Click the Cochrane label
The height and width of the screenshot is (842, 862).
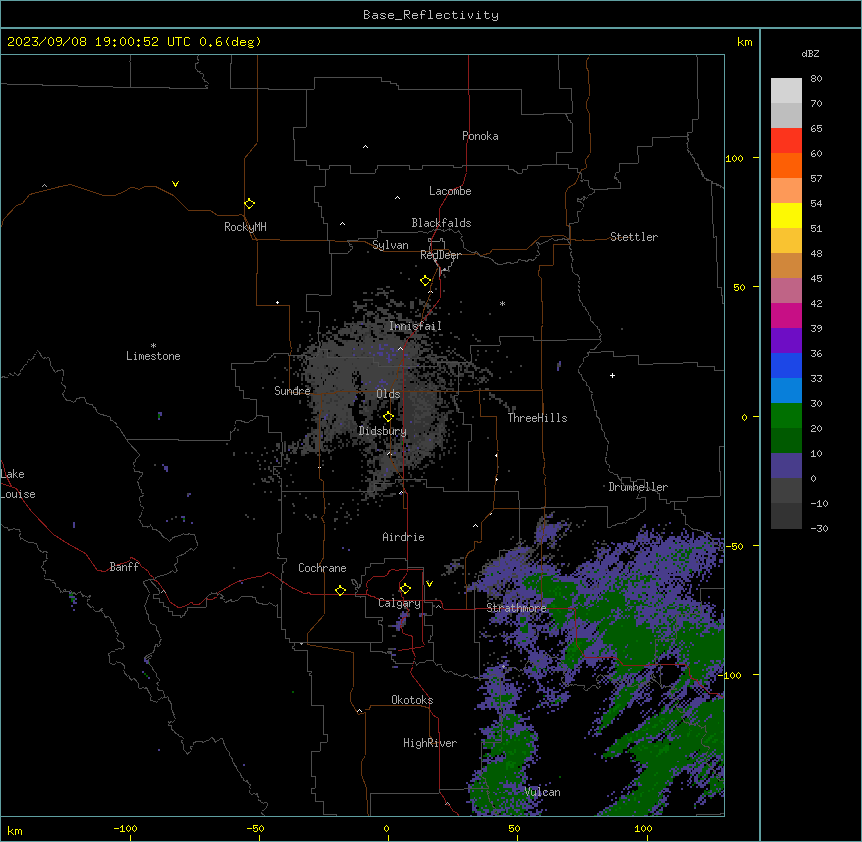[322, 568]
